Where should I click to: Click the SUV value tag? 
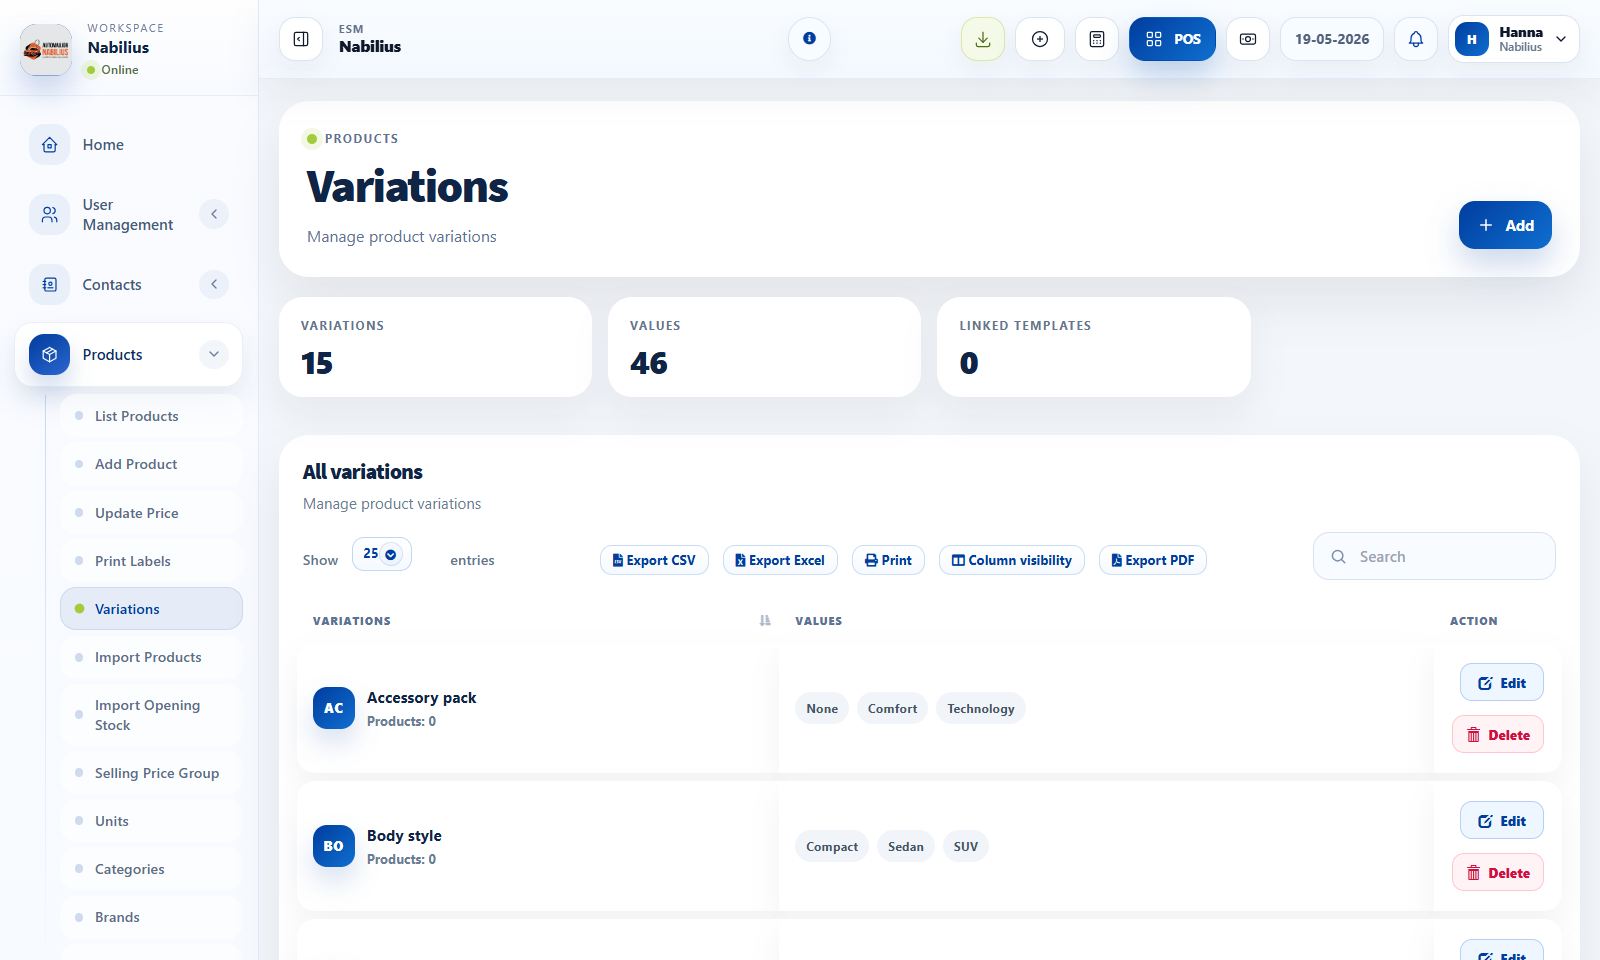(x=966, y=846)
